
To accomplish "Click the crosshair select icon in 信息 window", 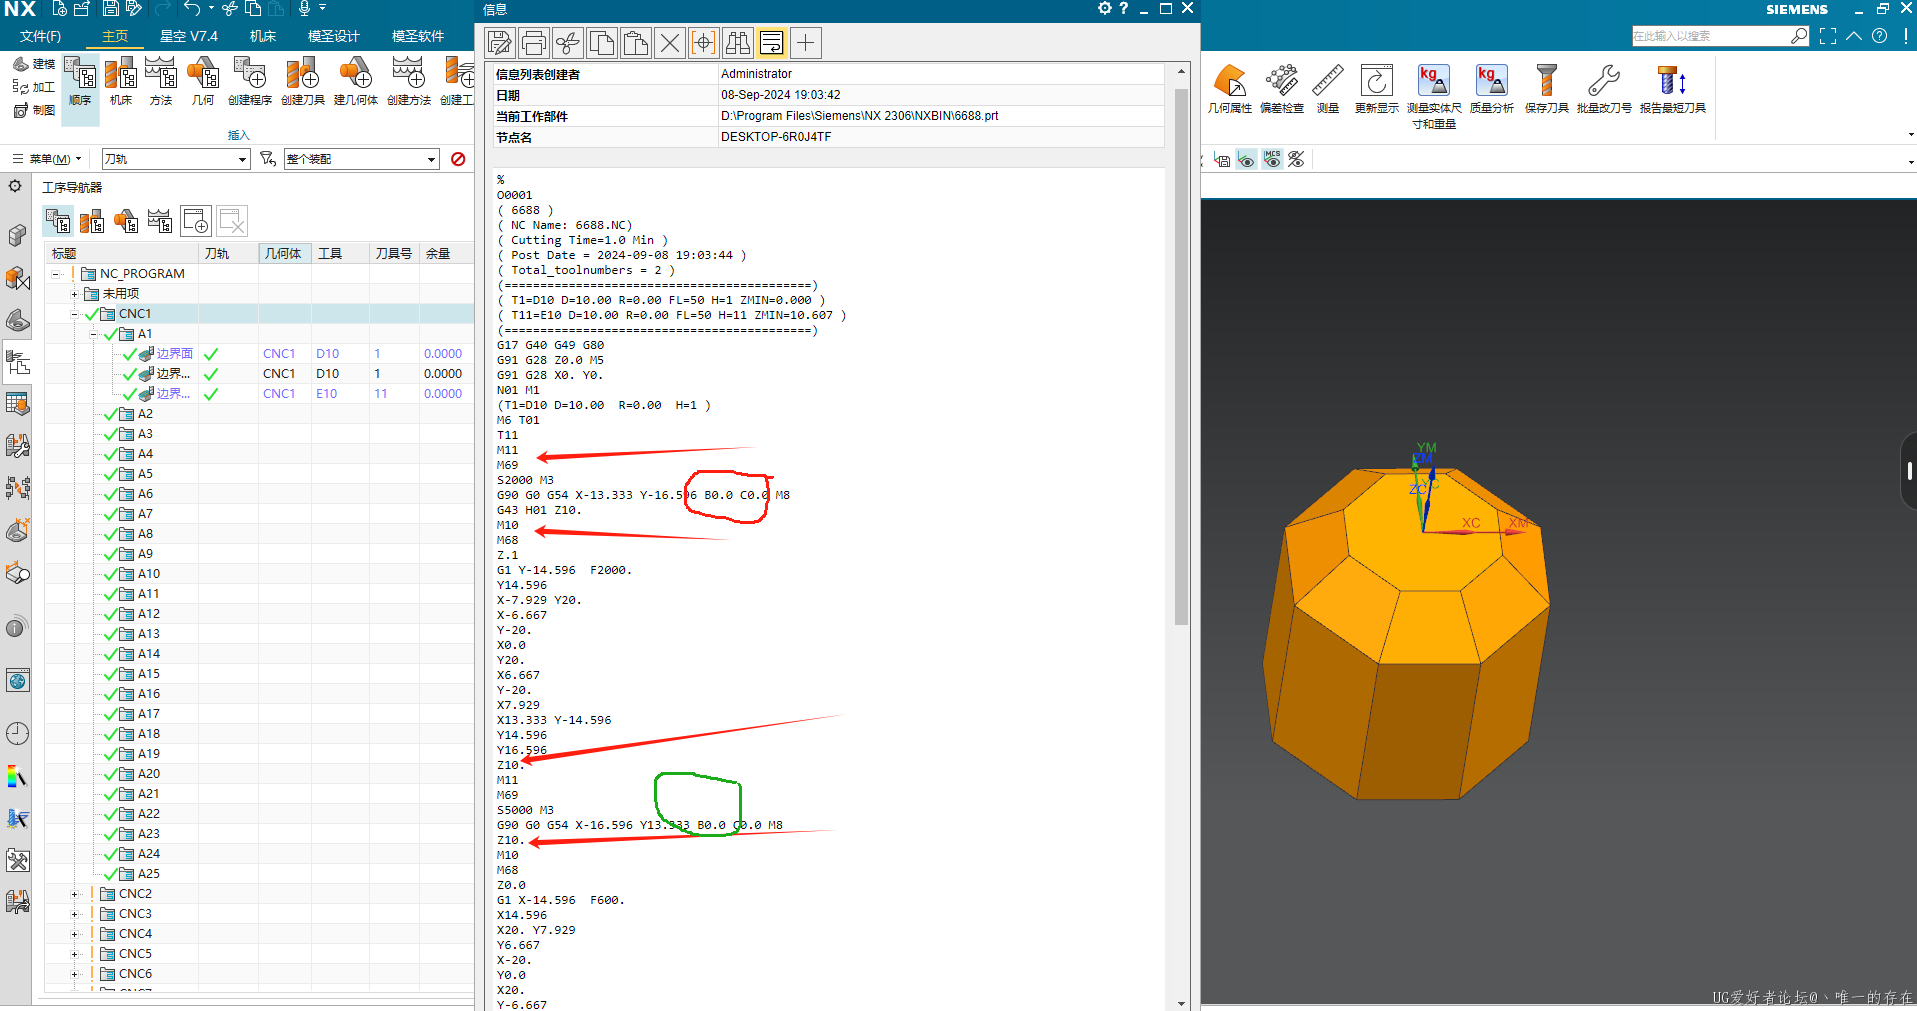I will tap(704, 43).
